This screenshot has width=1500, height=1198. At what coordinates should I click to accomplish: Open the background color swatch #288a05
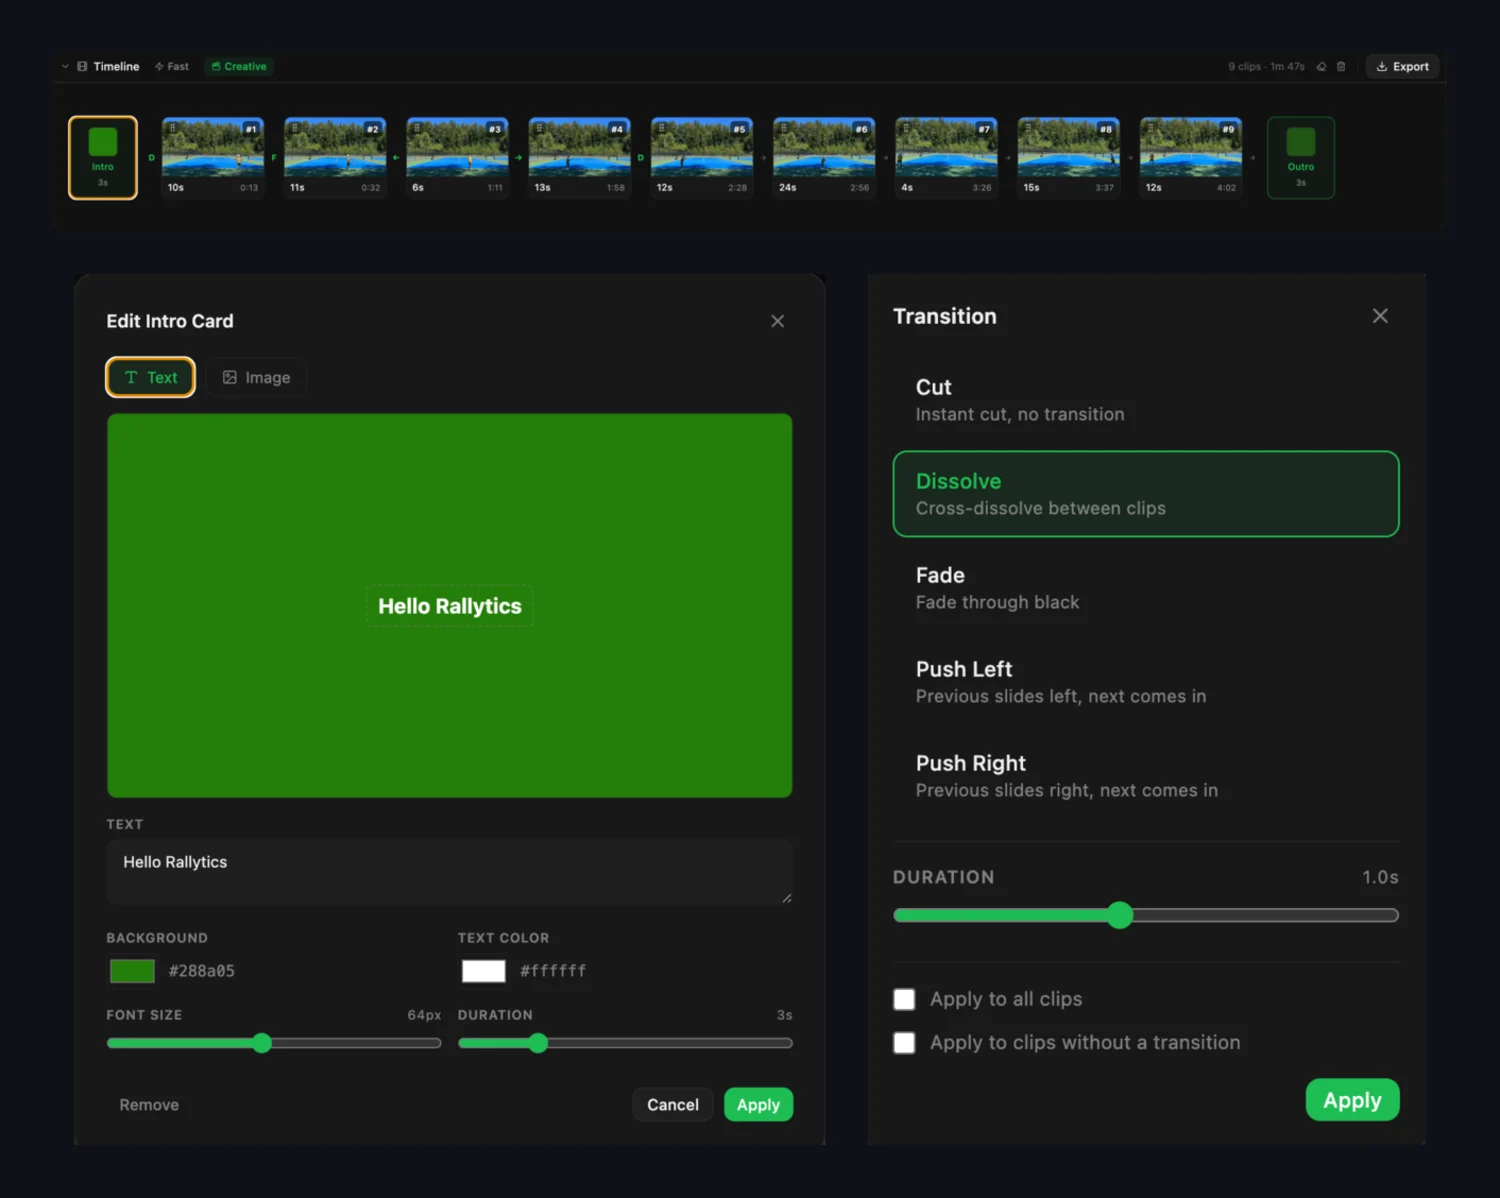coord(132,971)
